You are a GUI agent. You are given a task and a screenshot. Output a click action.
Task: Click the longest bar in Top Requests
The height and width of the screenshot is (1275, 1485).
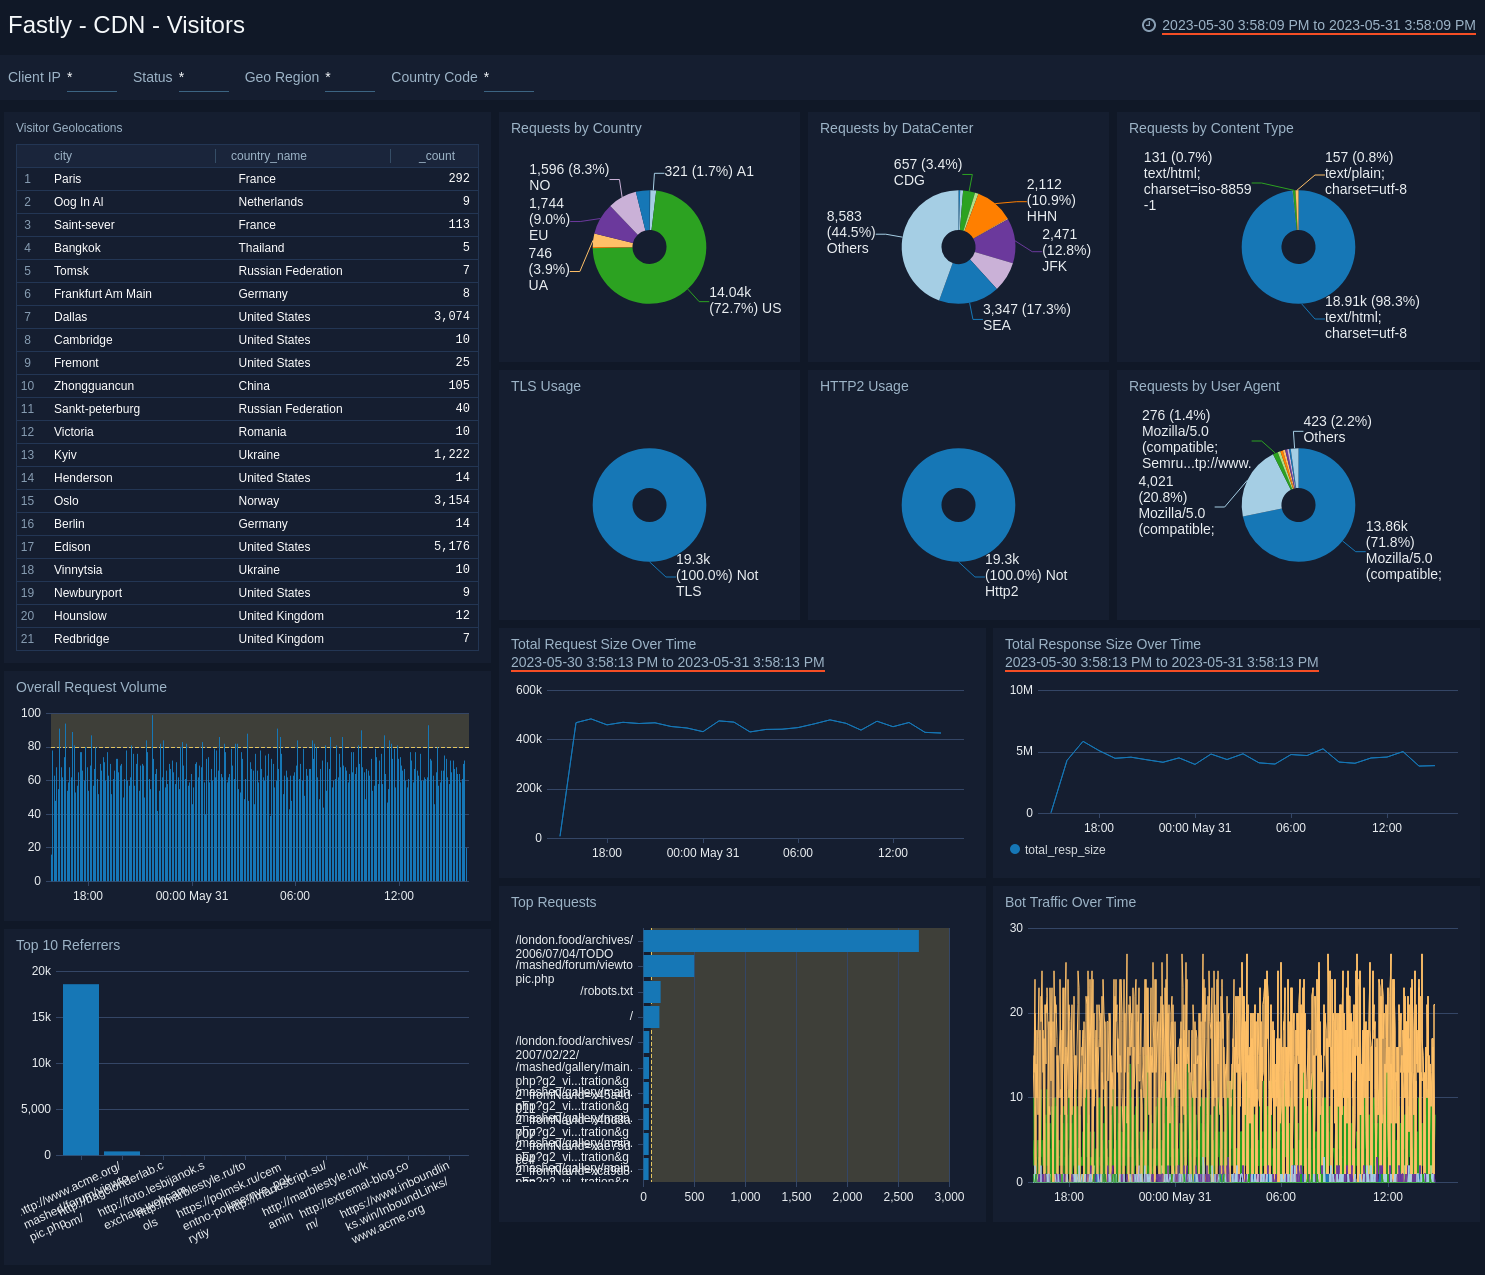(780, 940)
